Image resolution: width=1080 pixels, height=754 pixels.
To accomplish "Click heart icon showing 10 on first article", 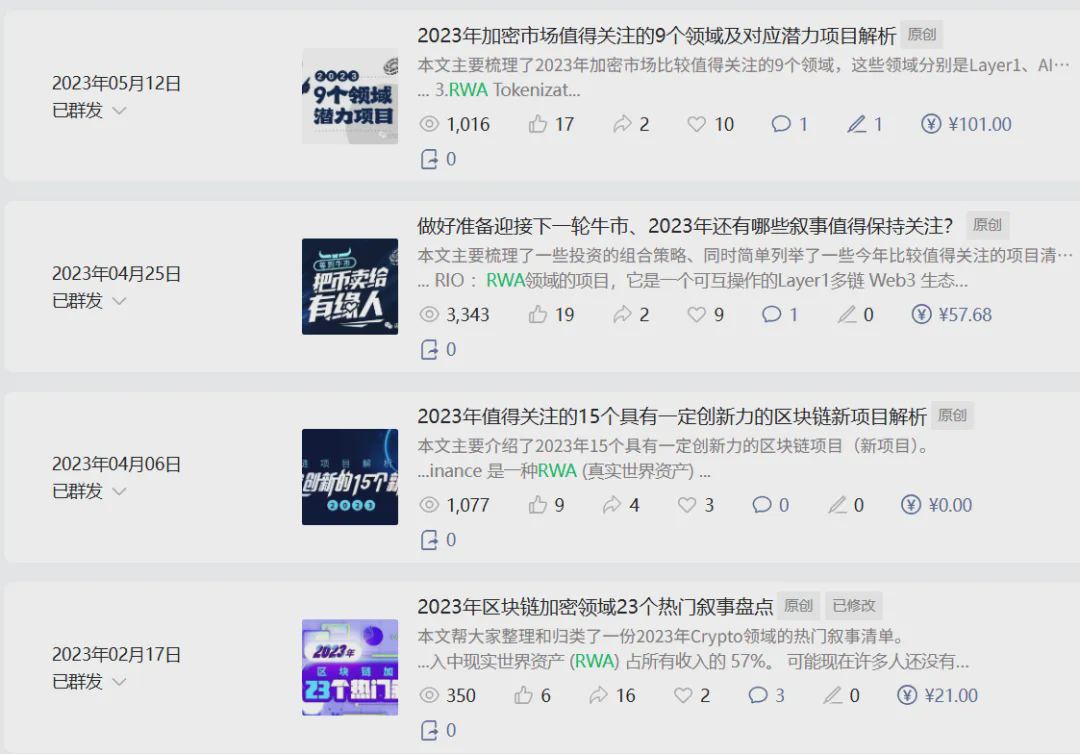I will point(696,124).
